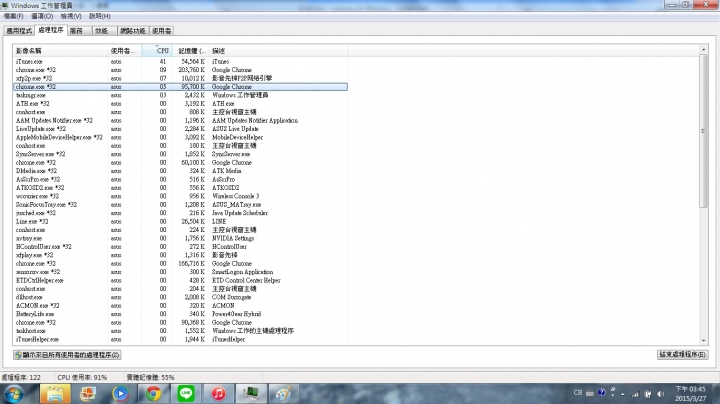
Task: Select the jusched.exe *32 row
Action: 180,213
